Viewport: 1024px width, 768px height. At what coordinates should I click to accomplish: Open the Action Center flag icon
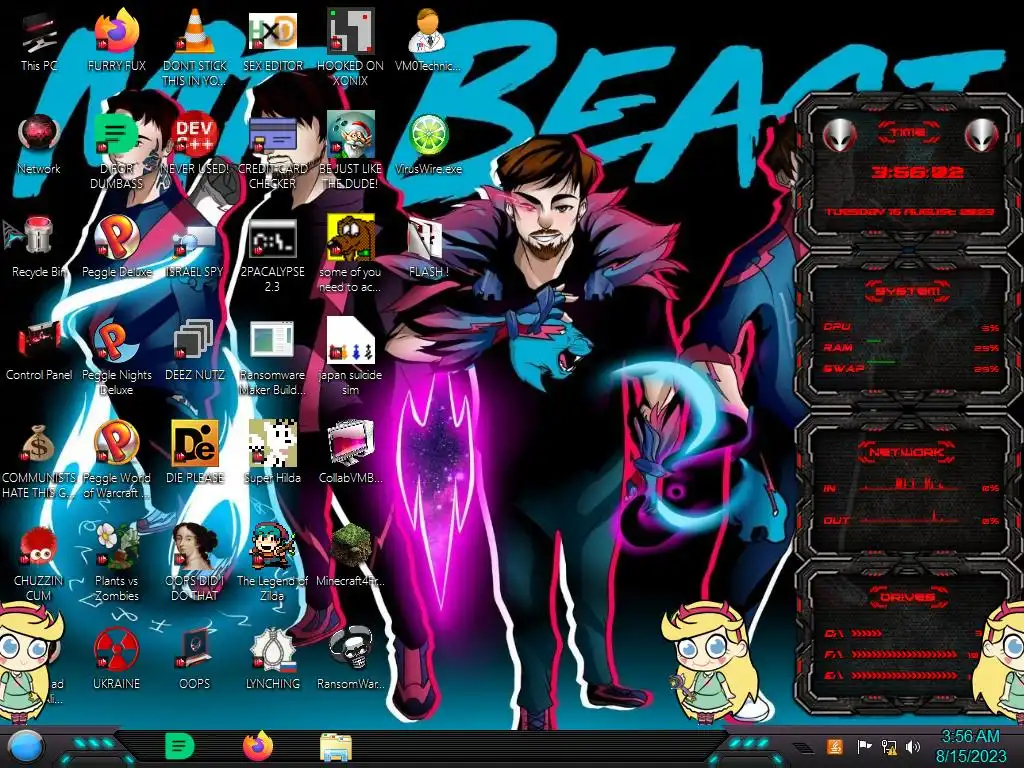(x=865, y=746)
